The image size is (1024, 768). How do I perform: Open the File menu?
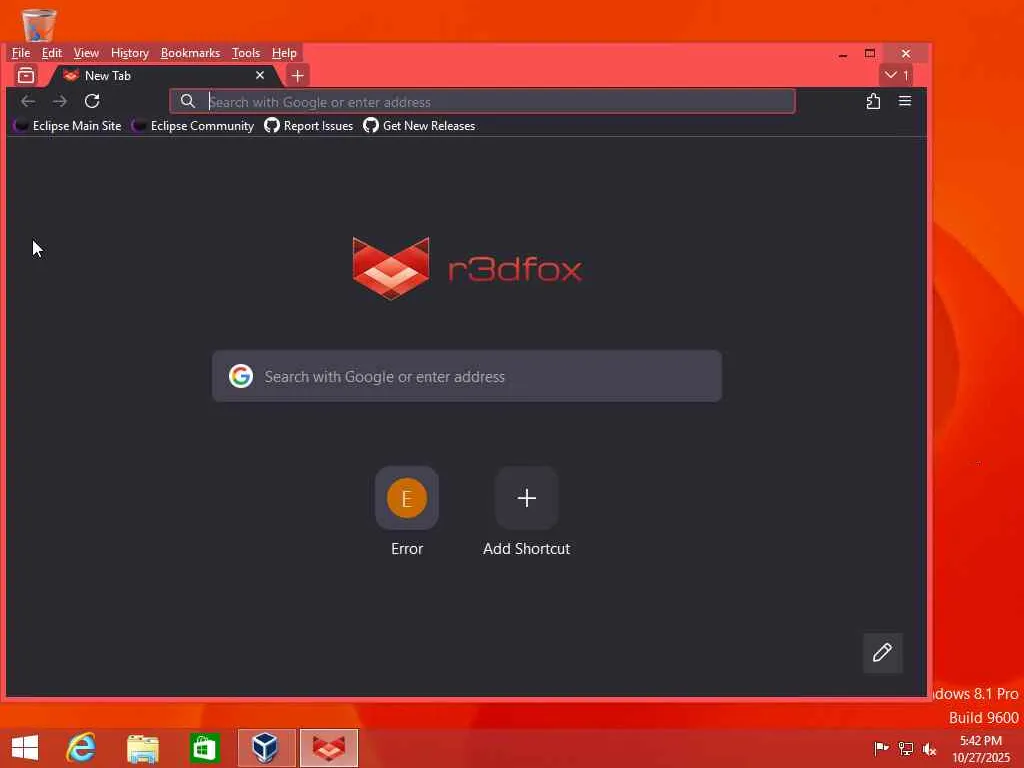pos(21,53)
